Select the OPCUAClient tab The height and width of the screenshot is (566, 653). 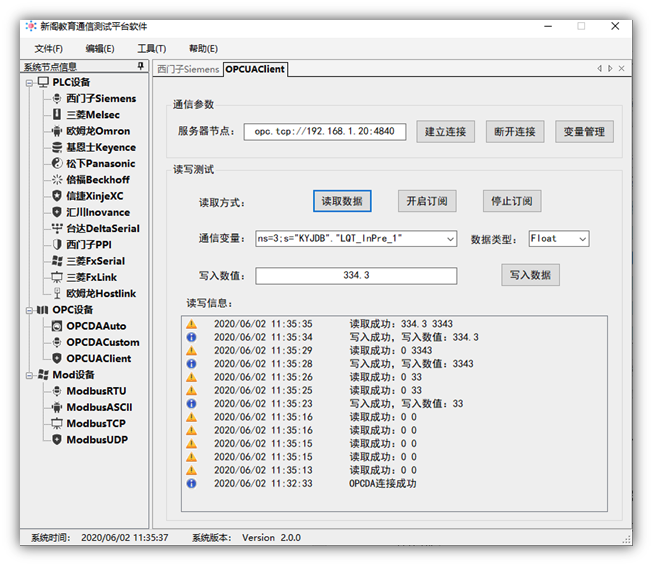pos(255,69)
